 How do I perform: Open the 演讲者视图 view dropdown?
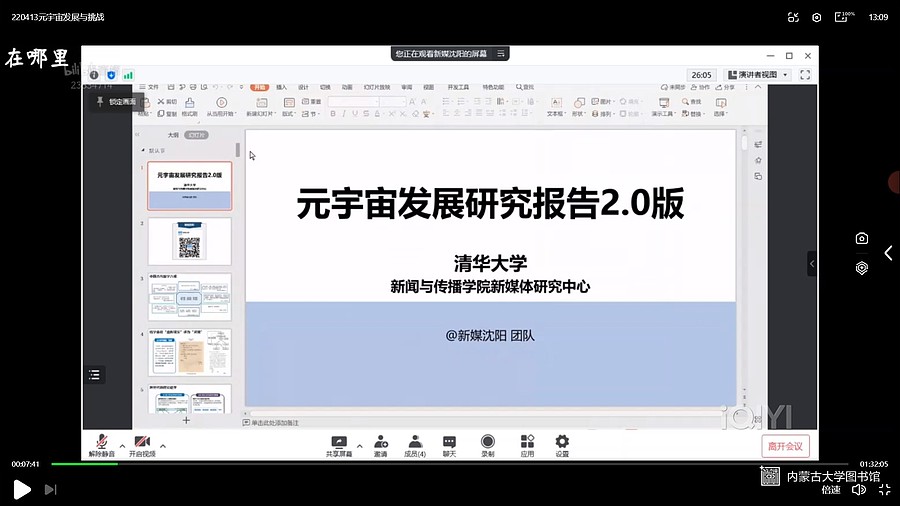[759, 75]
